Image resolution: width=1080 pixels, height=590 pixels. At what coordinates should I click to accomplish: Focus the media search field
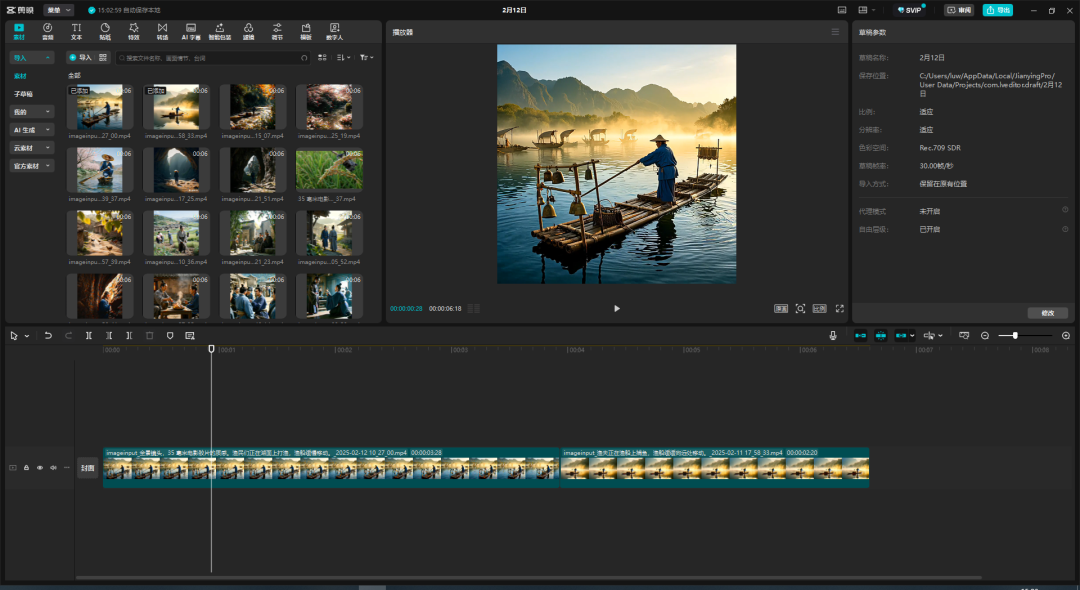pos(213,58)
